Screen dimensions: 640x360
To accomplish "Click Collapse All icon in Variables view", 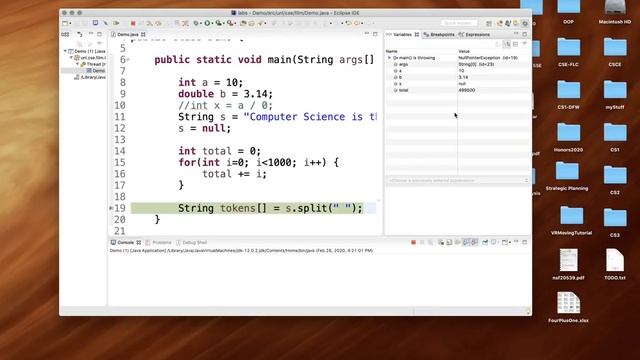I will pos(516,44).
